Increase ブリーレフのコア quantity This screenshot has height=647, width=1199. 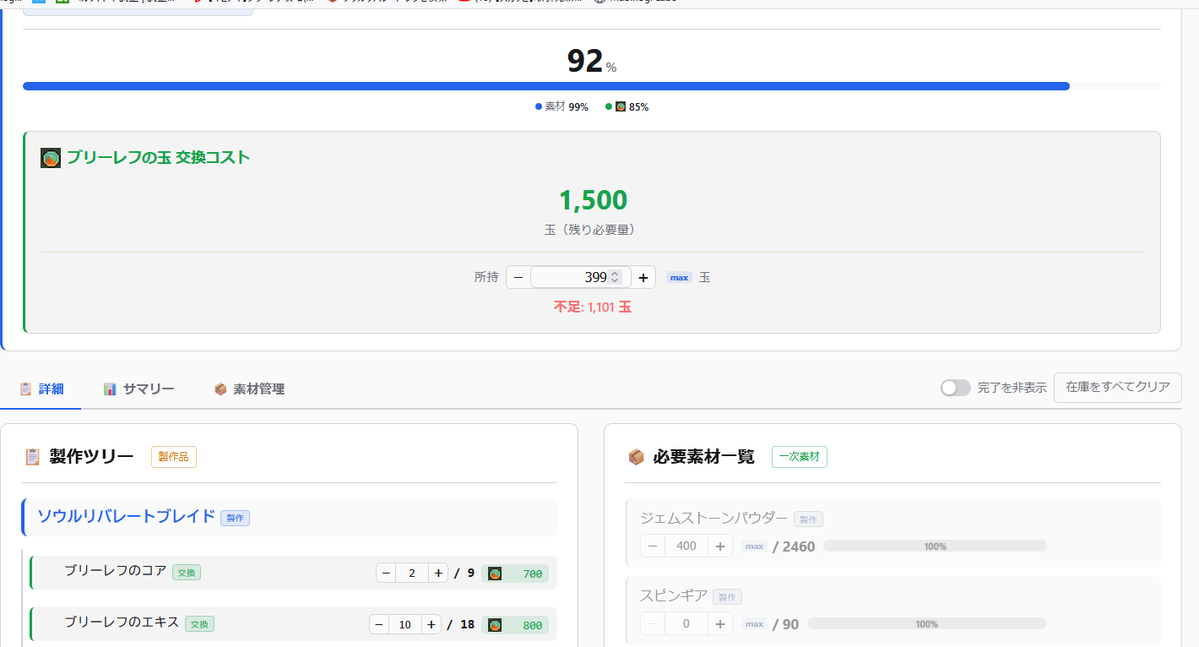click(438, 573)
